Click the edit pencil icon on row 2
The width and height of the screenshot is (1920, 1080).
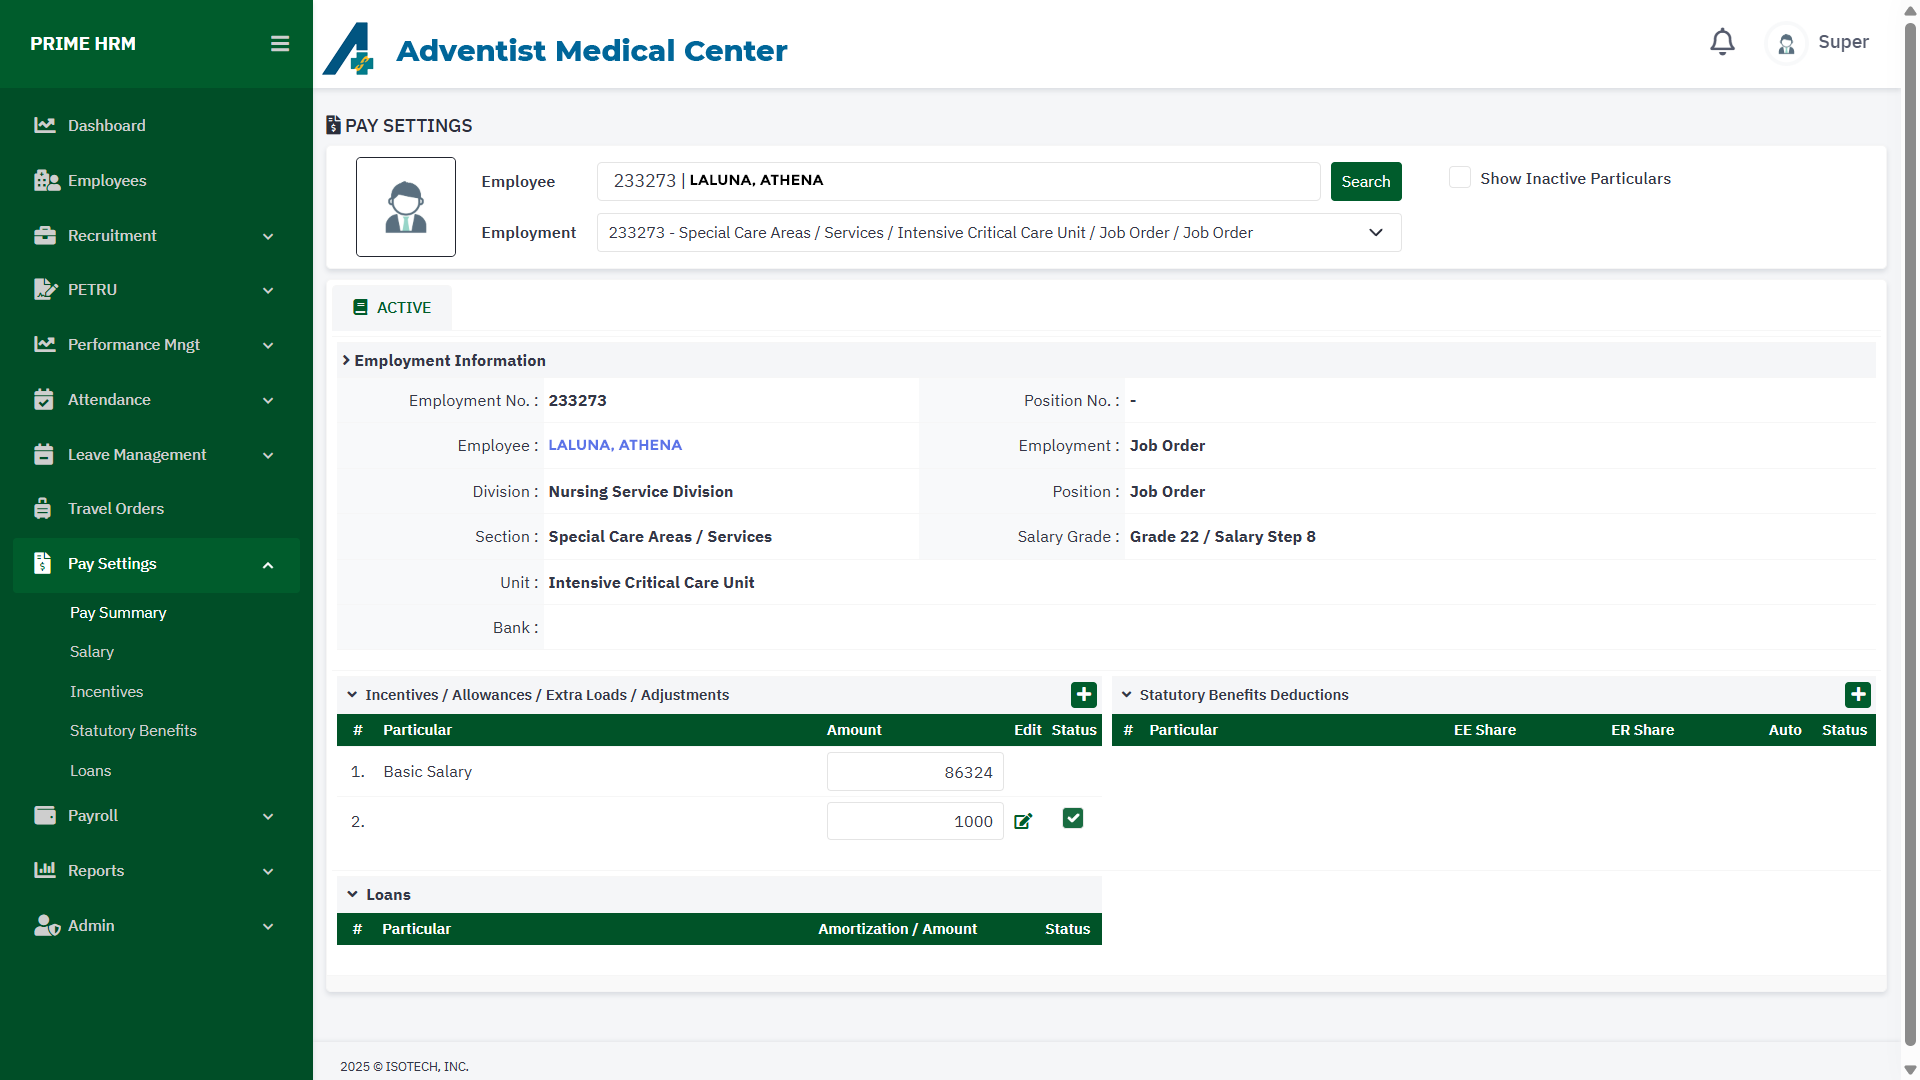click(1023, 821)
